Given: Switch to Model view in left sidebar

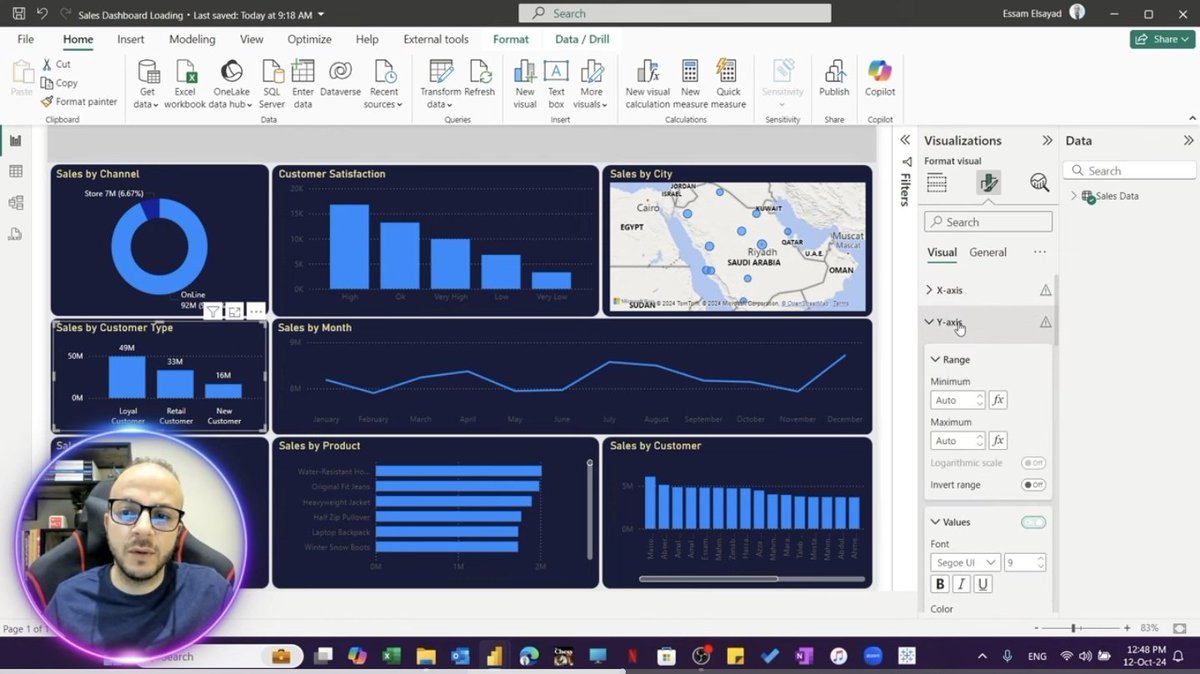Looking at the screenshot, I should 15,203.
